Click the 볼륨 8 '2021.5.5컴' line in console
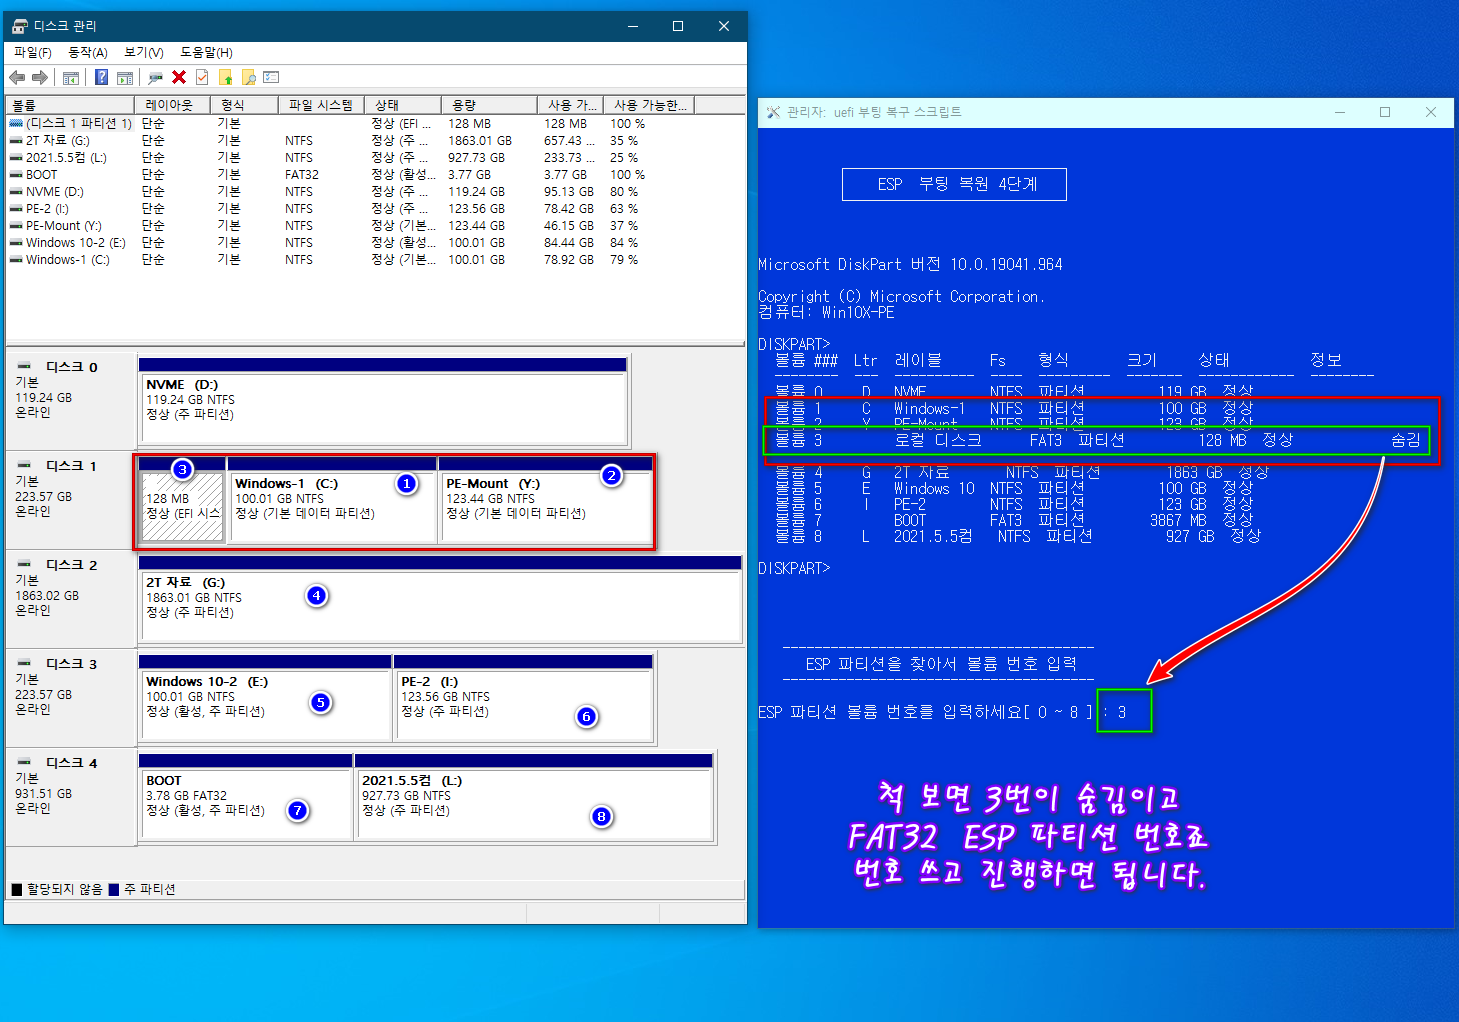The height and width of the screenshot is (1022, 1459). pos(1017,536)
